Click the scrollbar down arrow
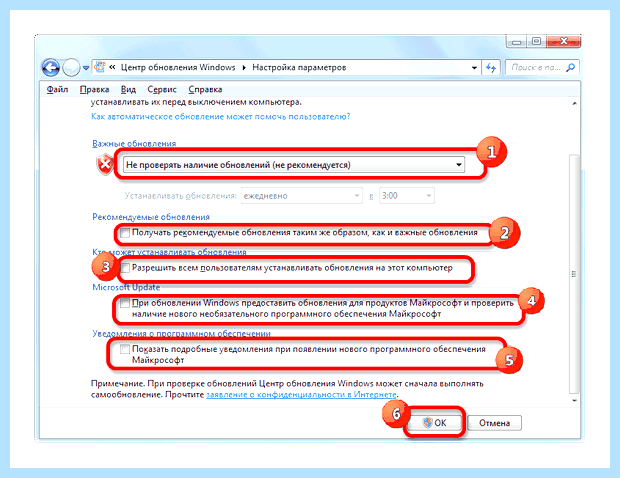 pyautogui.click(x=574, y=401)
